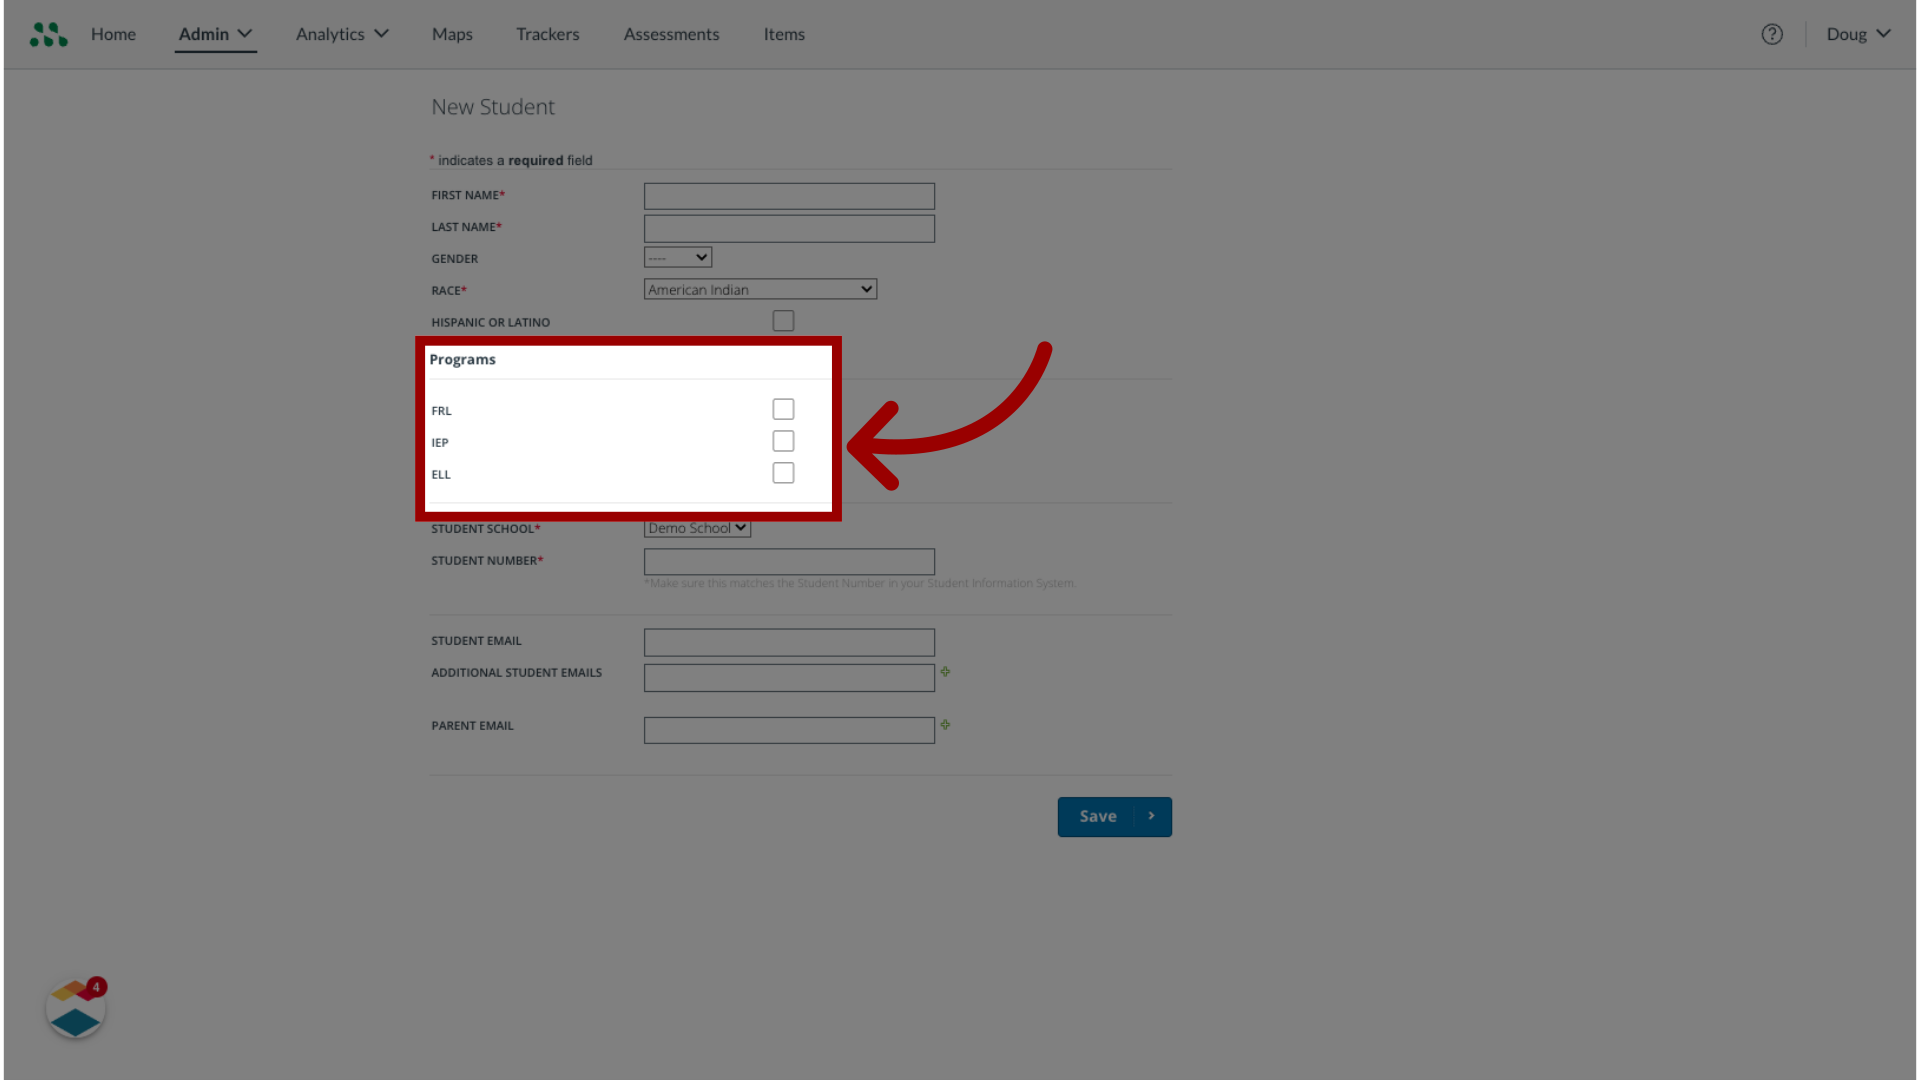The width and height of the screenshot is (1920, 1080).
Task: Toggle the IEP program checkbox
Action: [x=783, y=440]
